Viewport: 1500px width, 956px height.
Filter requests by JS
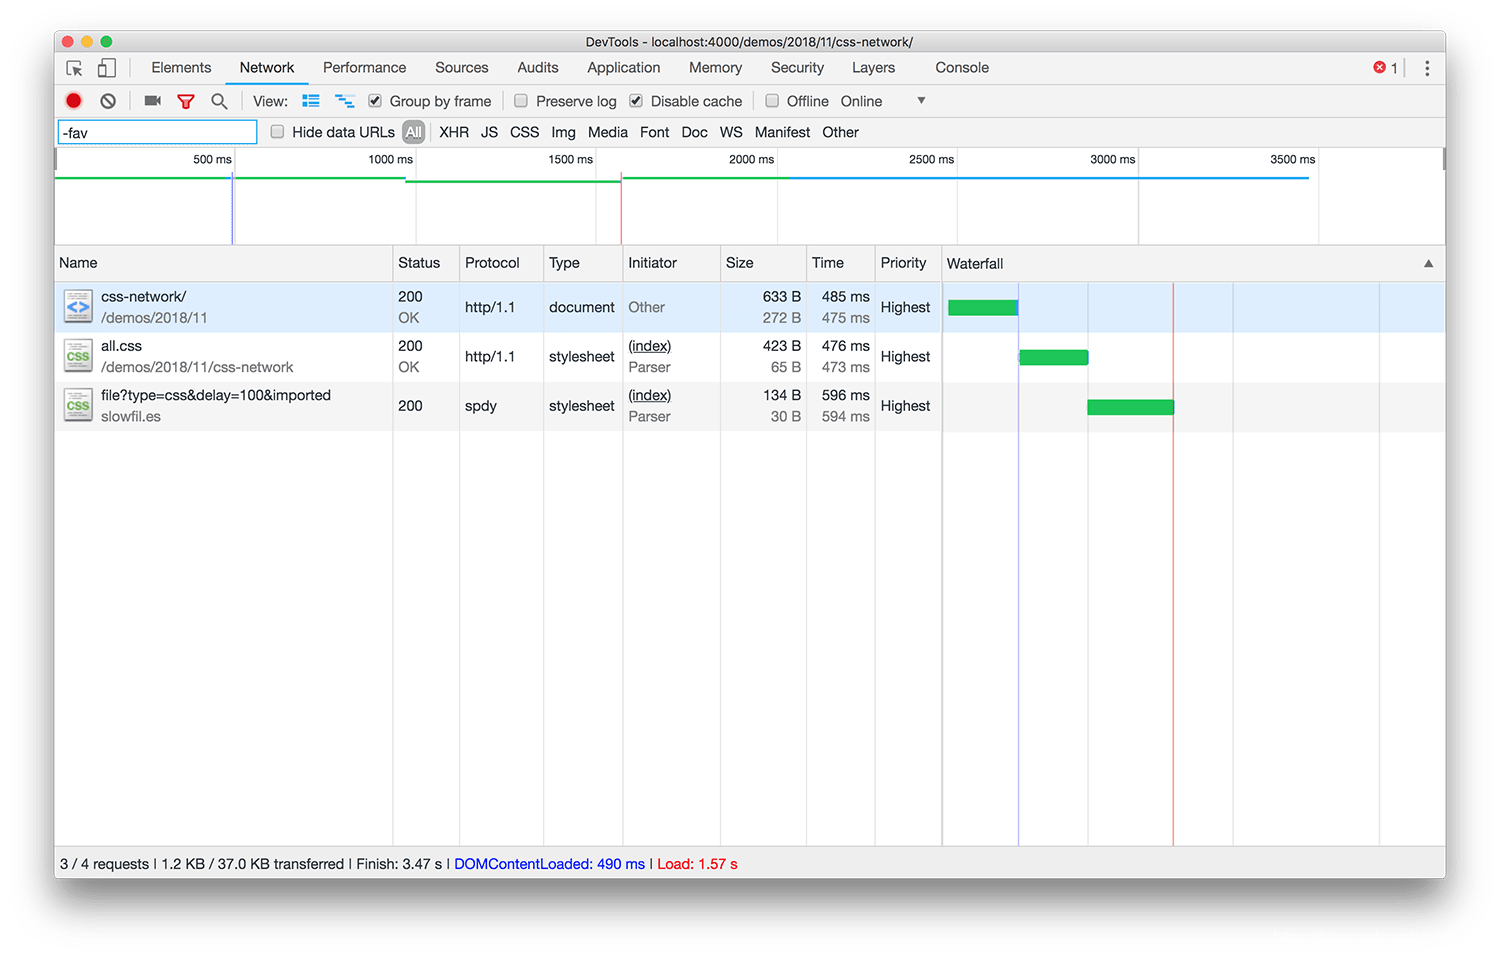[x=489, y=132]
